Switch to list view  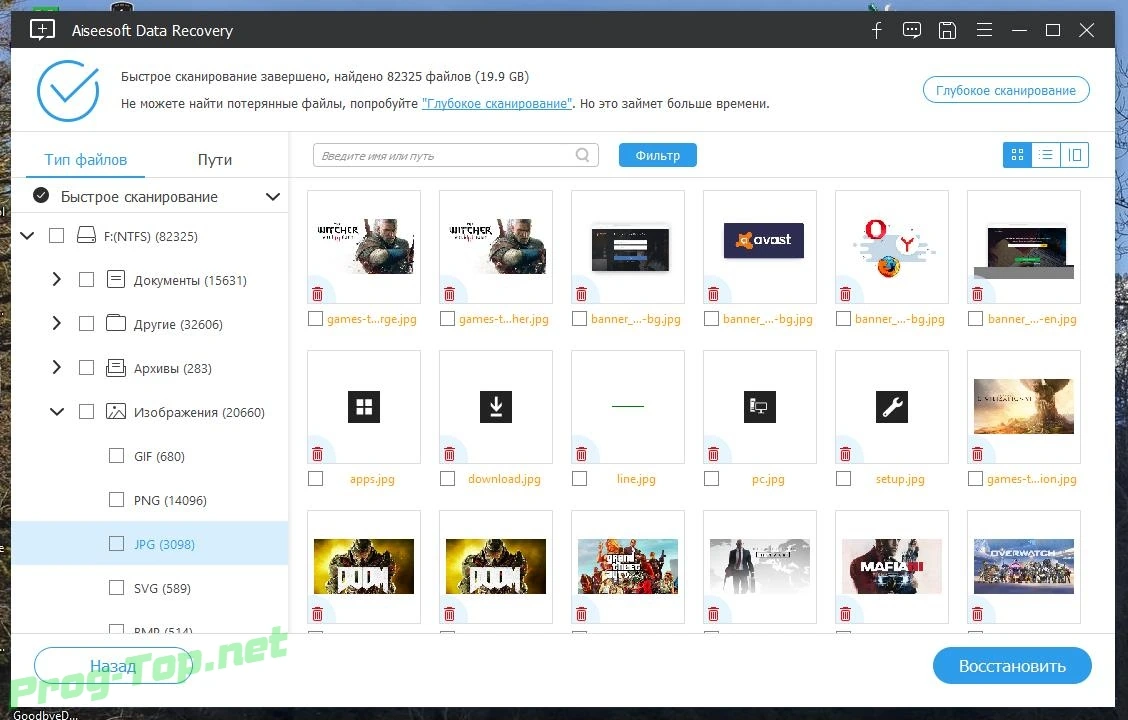tap(1046, 155)
